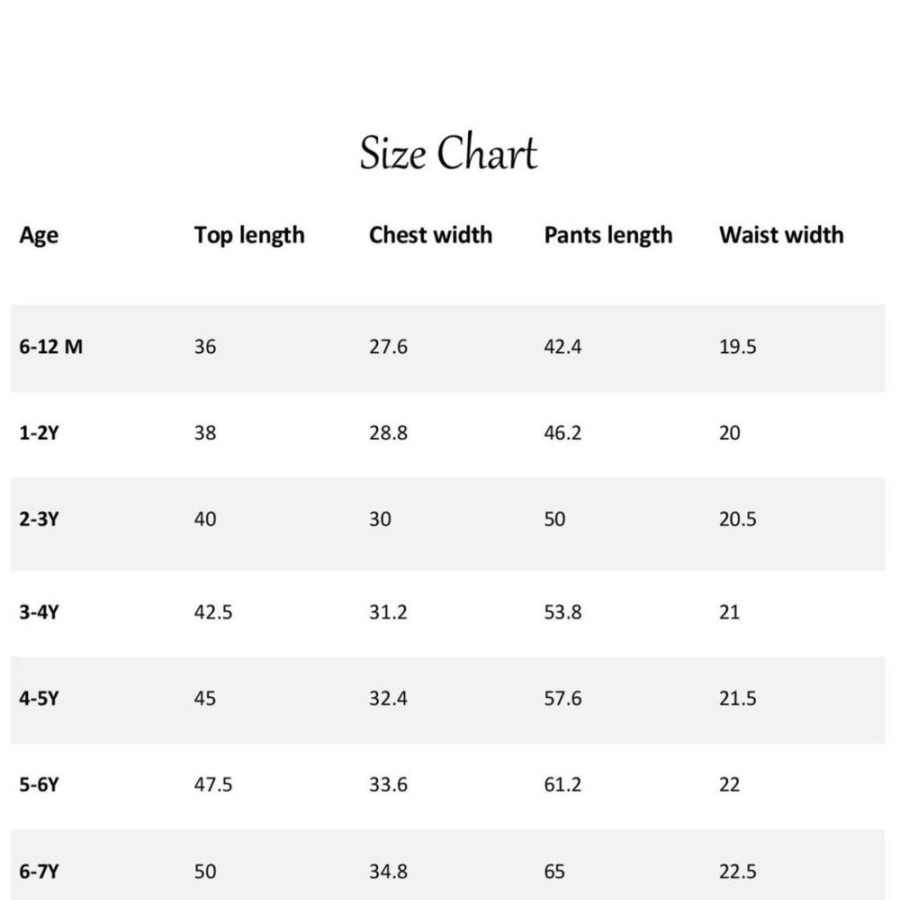Click the Size Chart title
The image size is (900, 900).
[x=448, y=152]
